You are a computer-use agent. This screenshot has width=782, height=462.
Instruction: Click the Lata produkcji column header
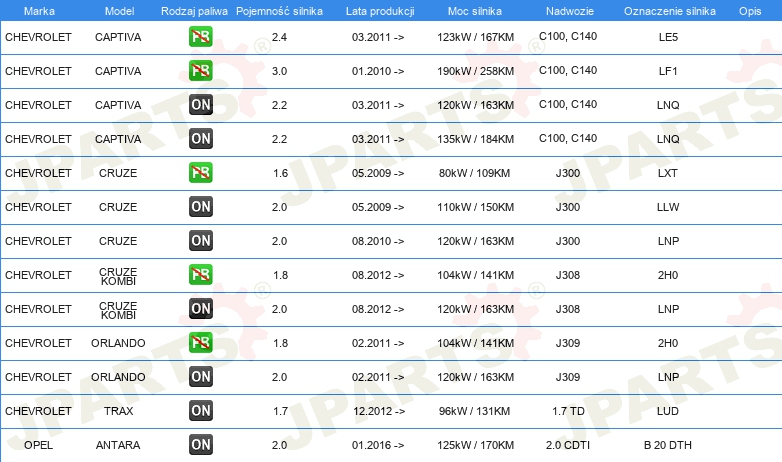pos(380,11)
